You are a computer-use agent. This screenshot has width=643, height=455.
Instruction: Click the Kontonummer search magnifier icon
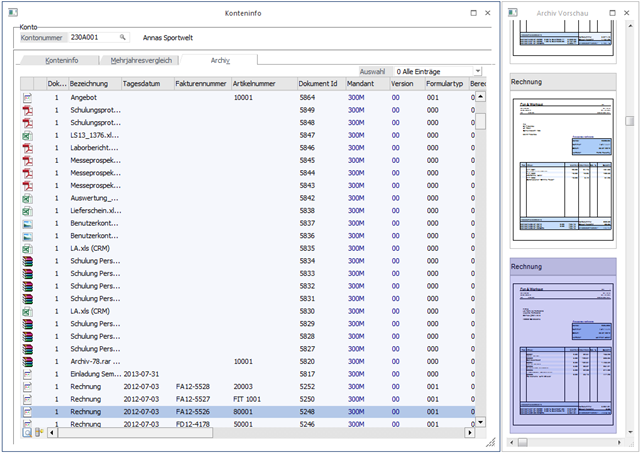tap(123, 36)
